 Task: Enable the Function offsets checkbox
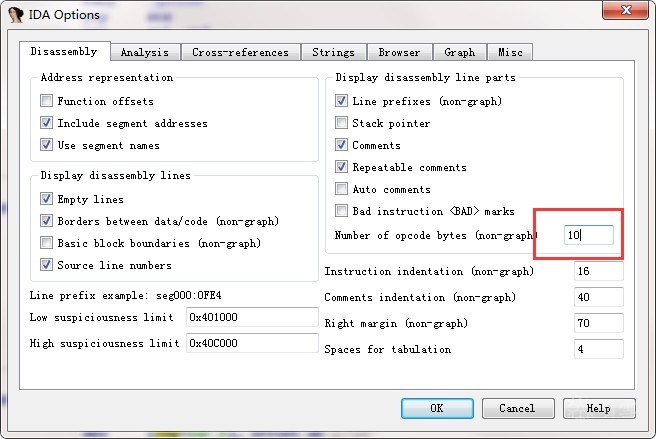(46, 101)
